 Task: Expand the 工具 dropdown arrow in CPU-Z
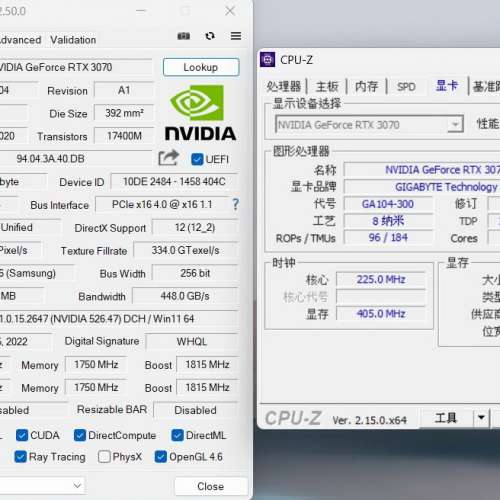pyautogui.click(x=481, y=417)
